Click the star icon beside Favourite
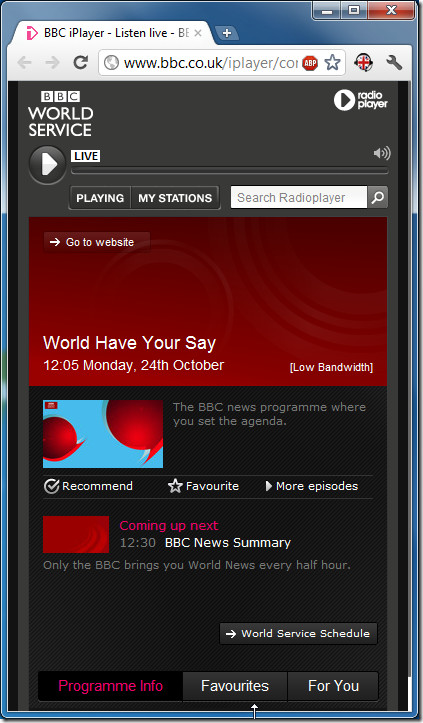Screen dimensions: 423x723 (x=175, y=486)
